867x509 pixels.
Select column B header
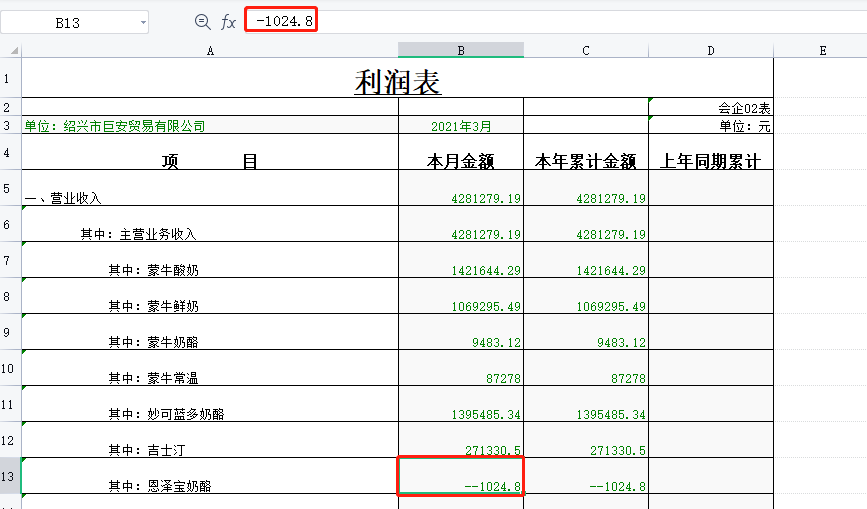click(x=461, y=50)
